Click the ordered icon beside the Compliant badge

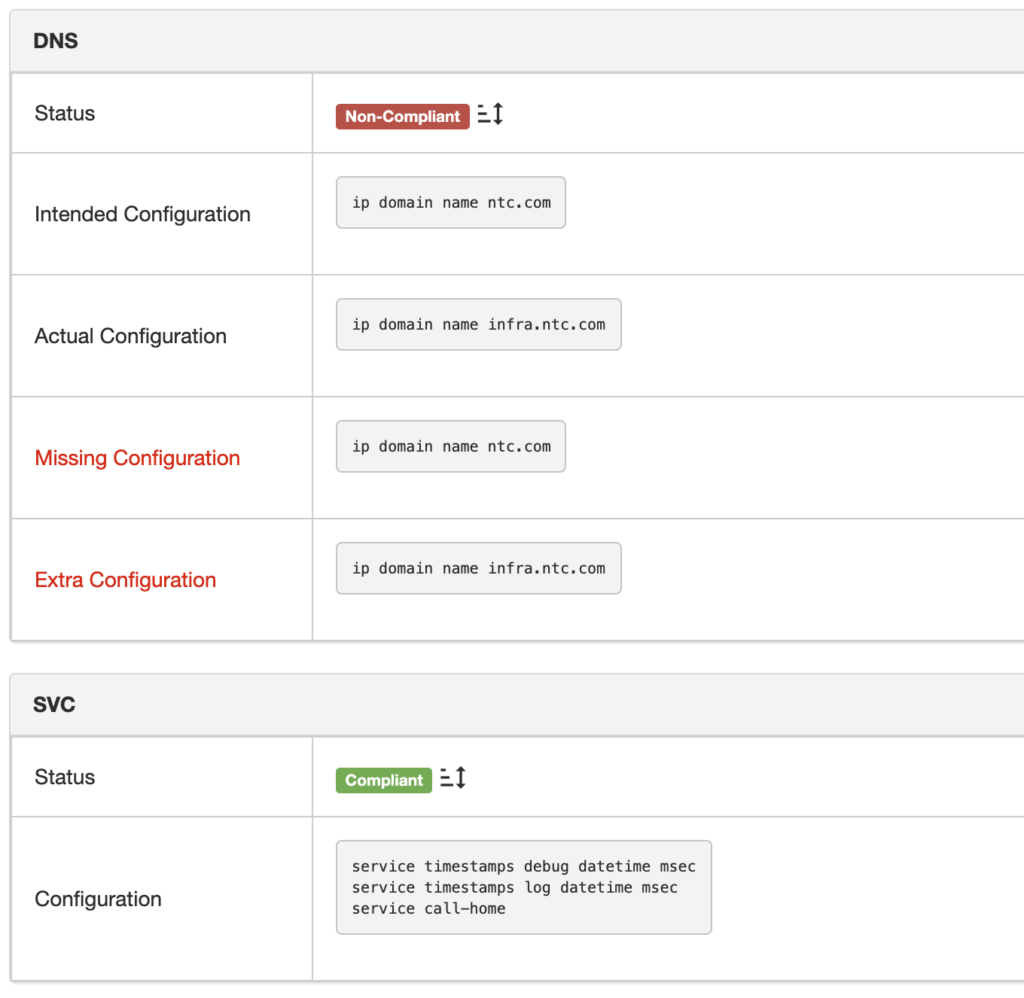tap(453, 778)
